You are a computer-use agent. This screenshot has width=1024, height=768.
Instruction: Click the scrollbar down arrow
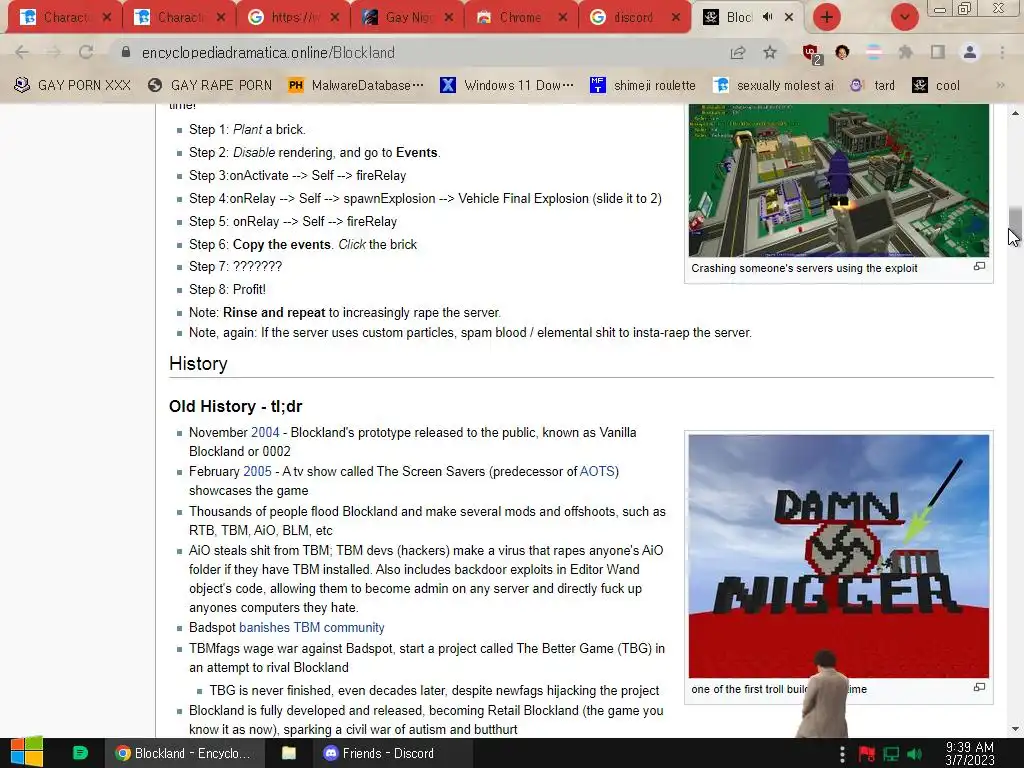(x=1015, y=729)
